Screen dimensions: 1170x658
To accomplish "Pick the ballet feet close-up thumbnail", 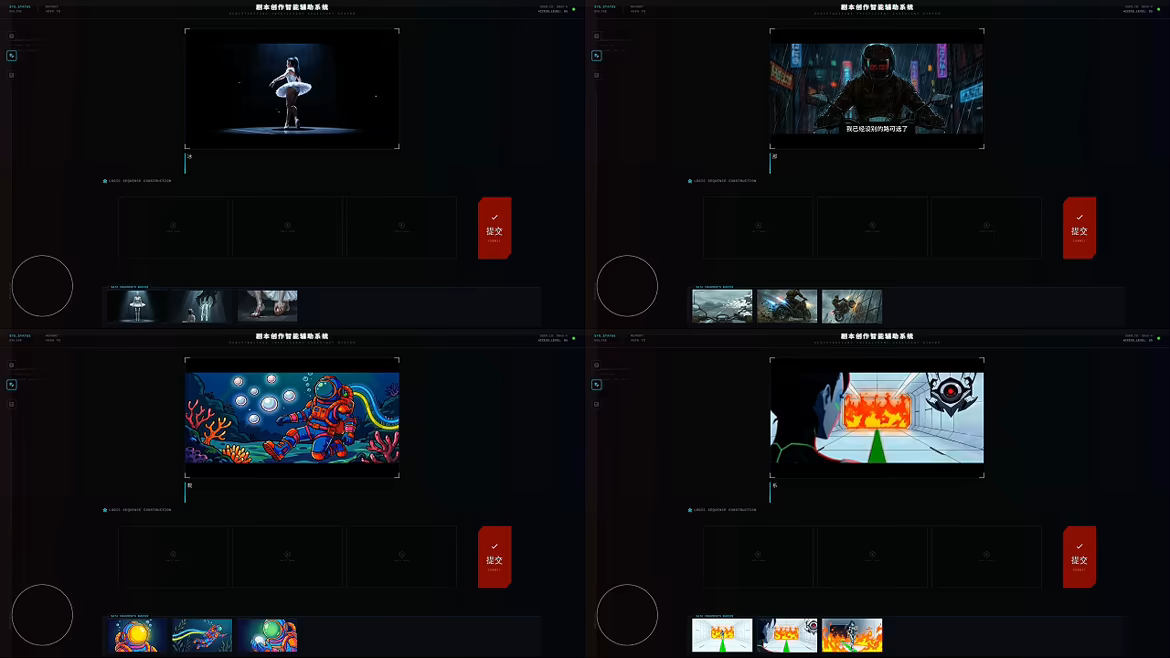I will [267, 306].
